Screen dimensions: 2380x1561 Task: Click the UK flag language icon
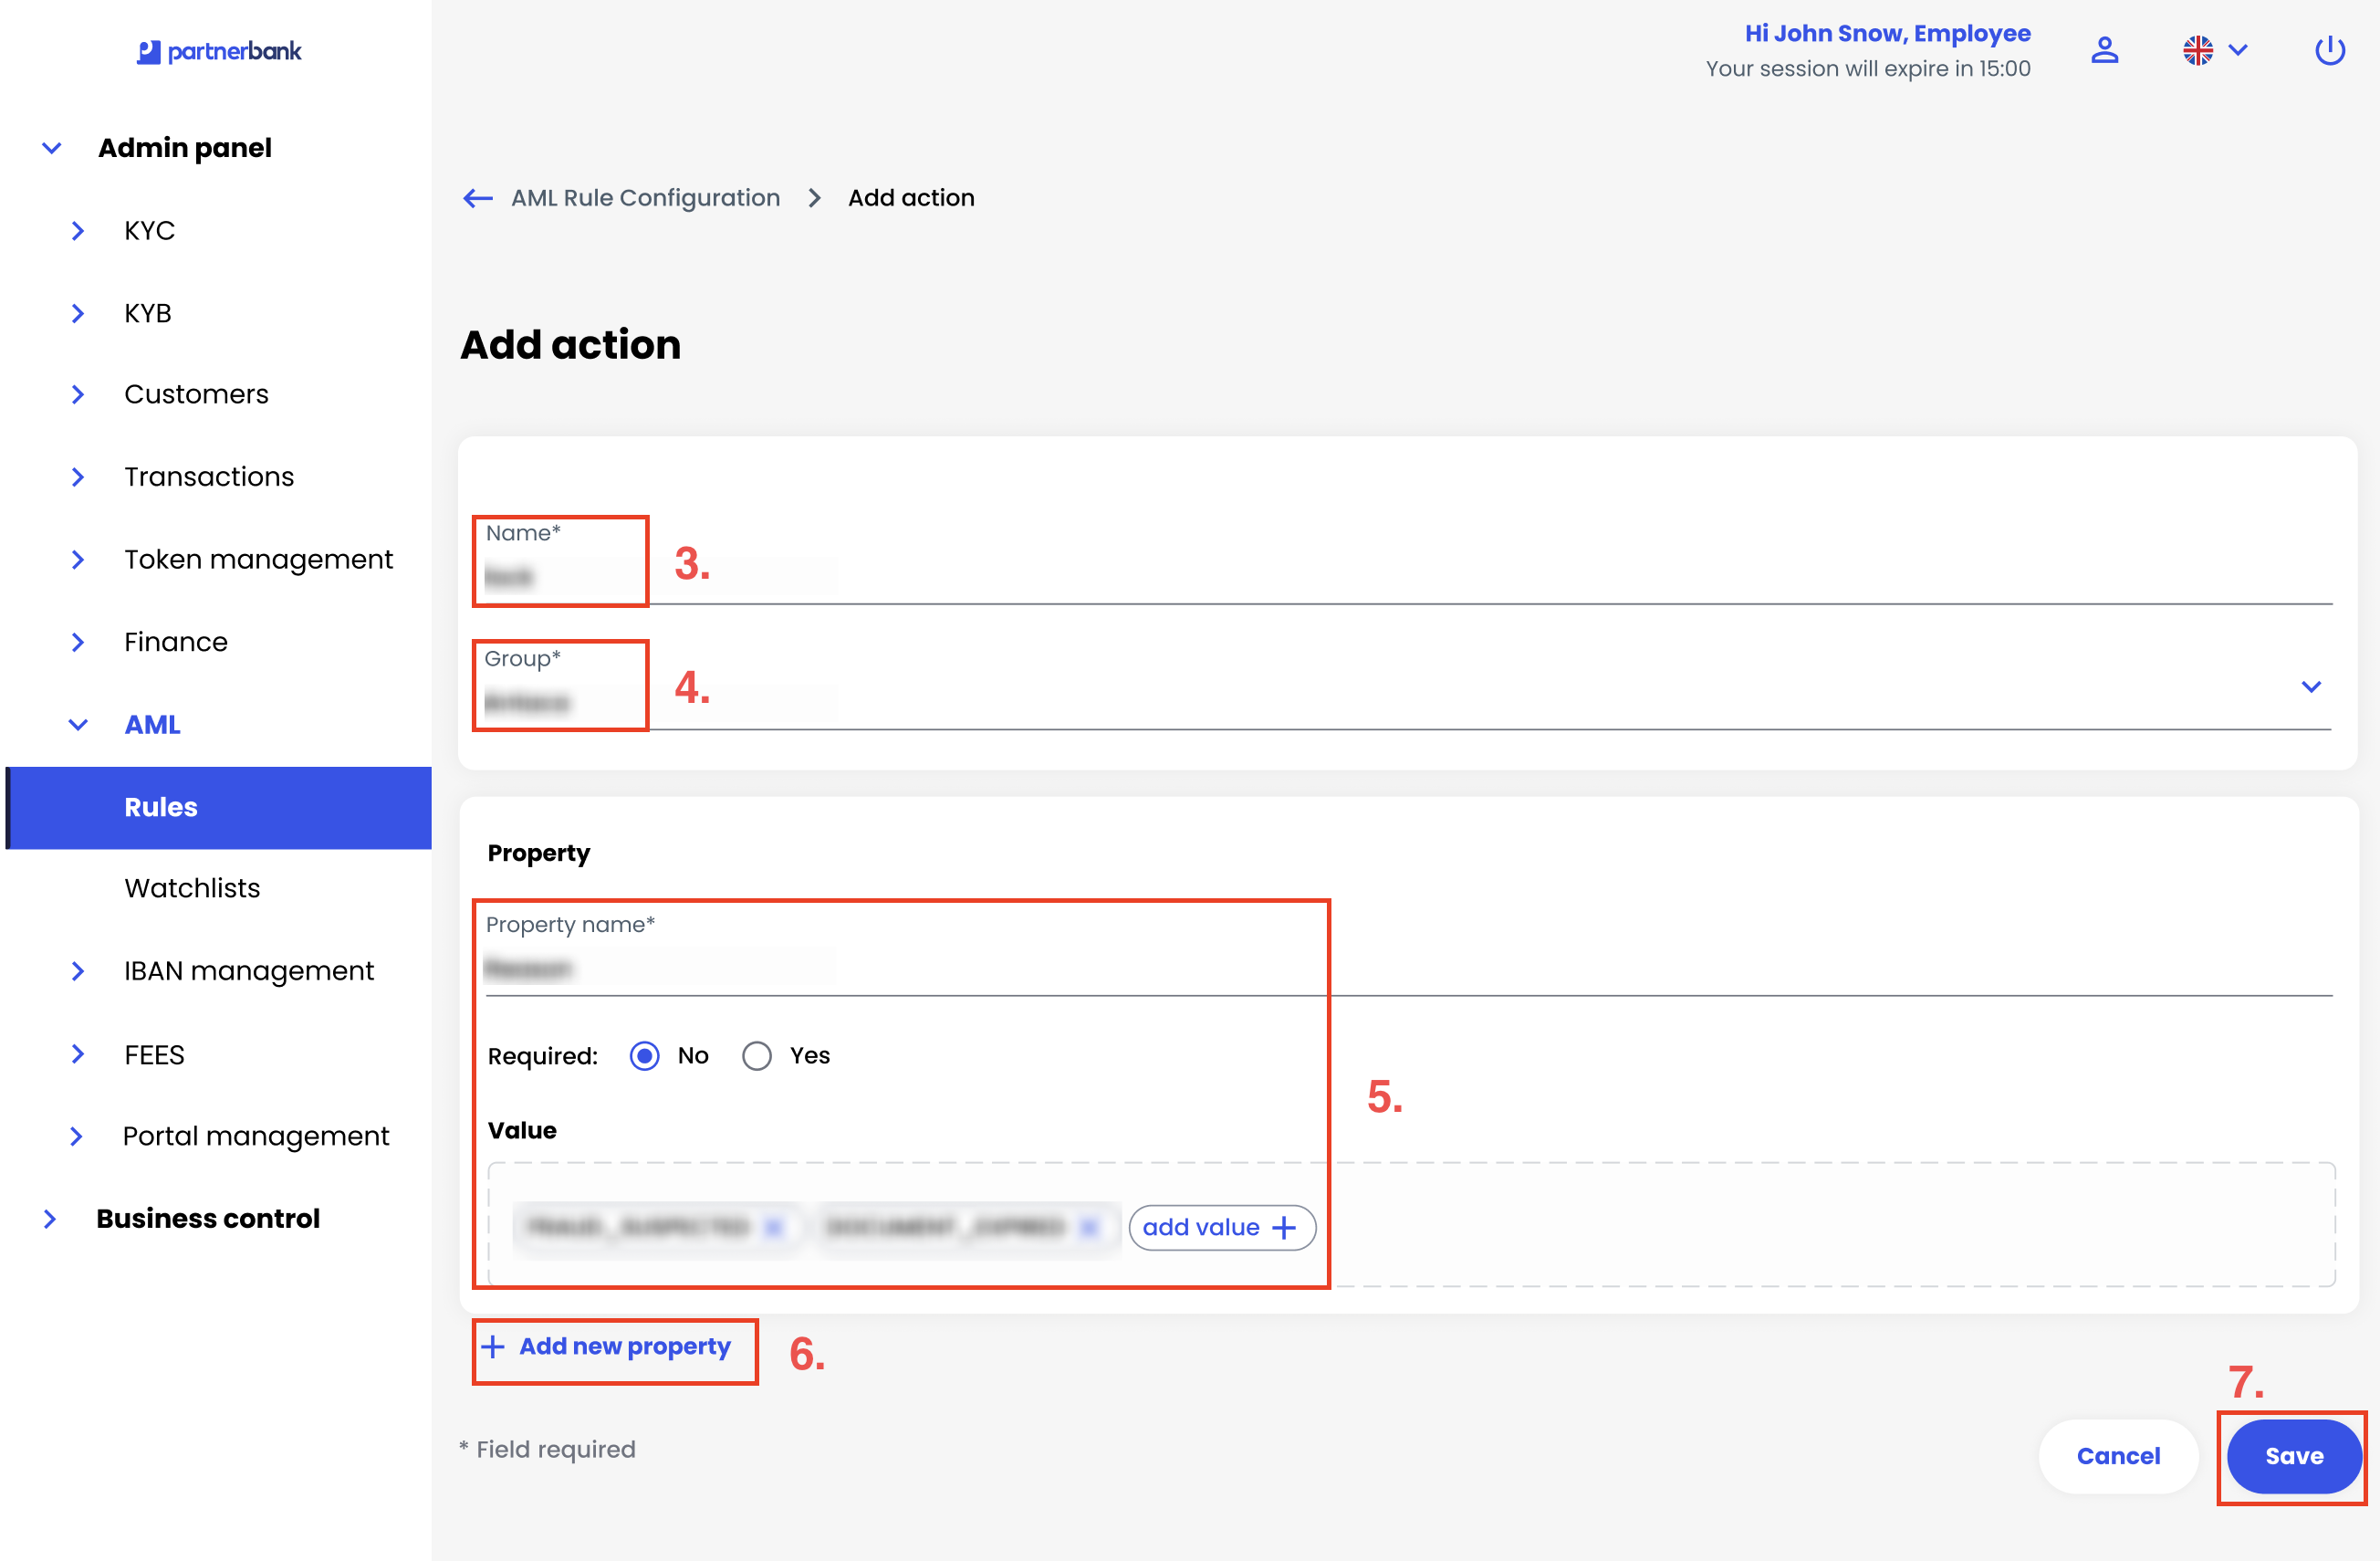point(2197,51)
